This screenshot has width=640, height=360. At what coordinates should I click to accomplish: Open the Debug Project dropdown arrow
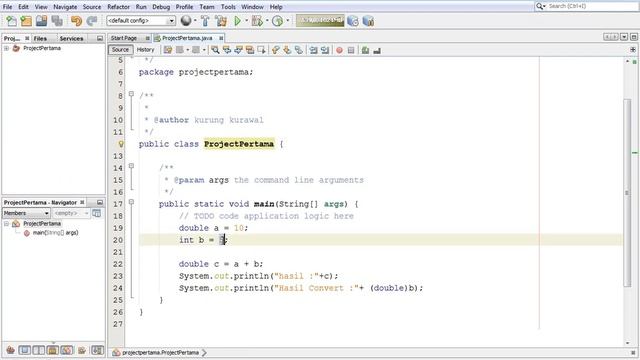(x=267, y=20)
